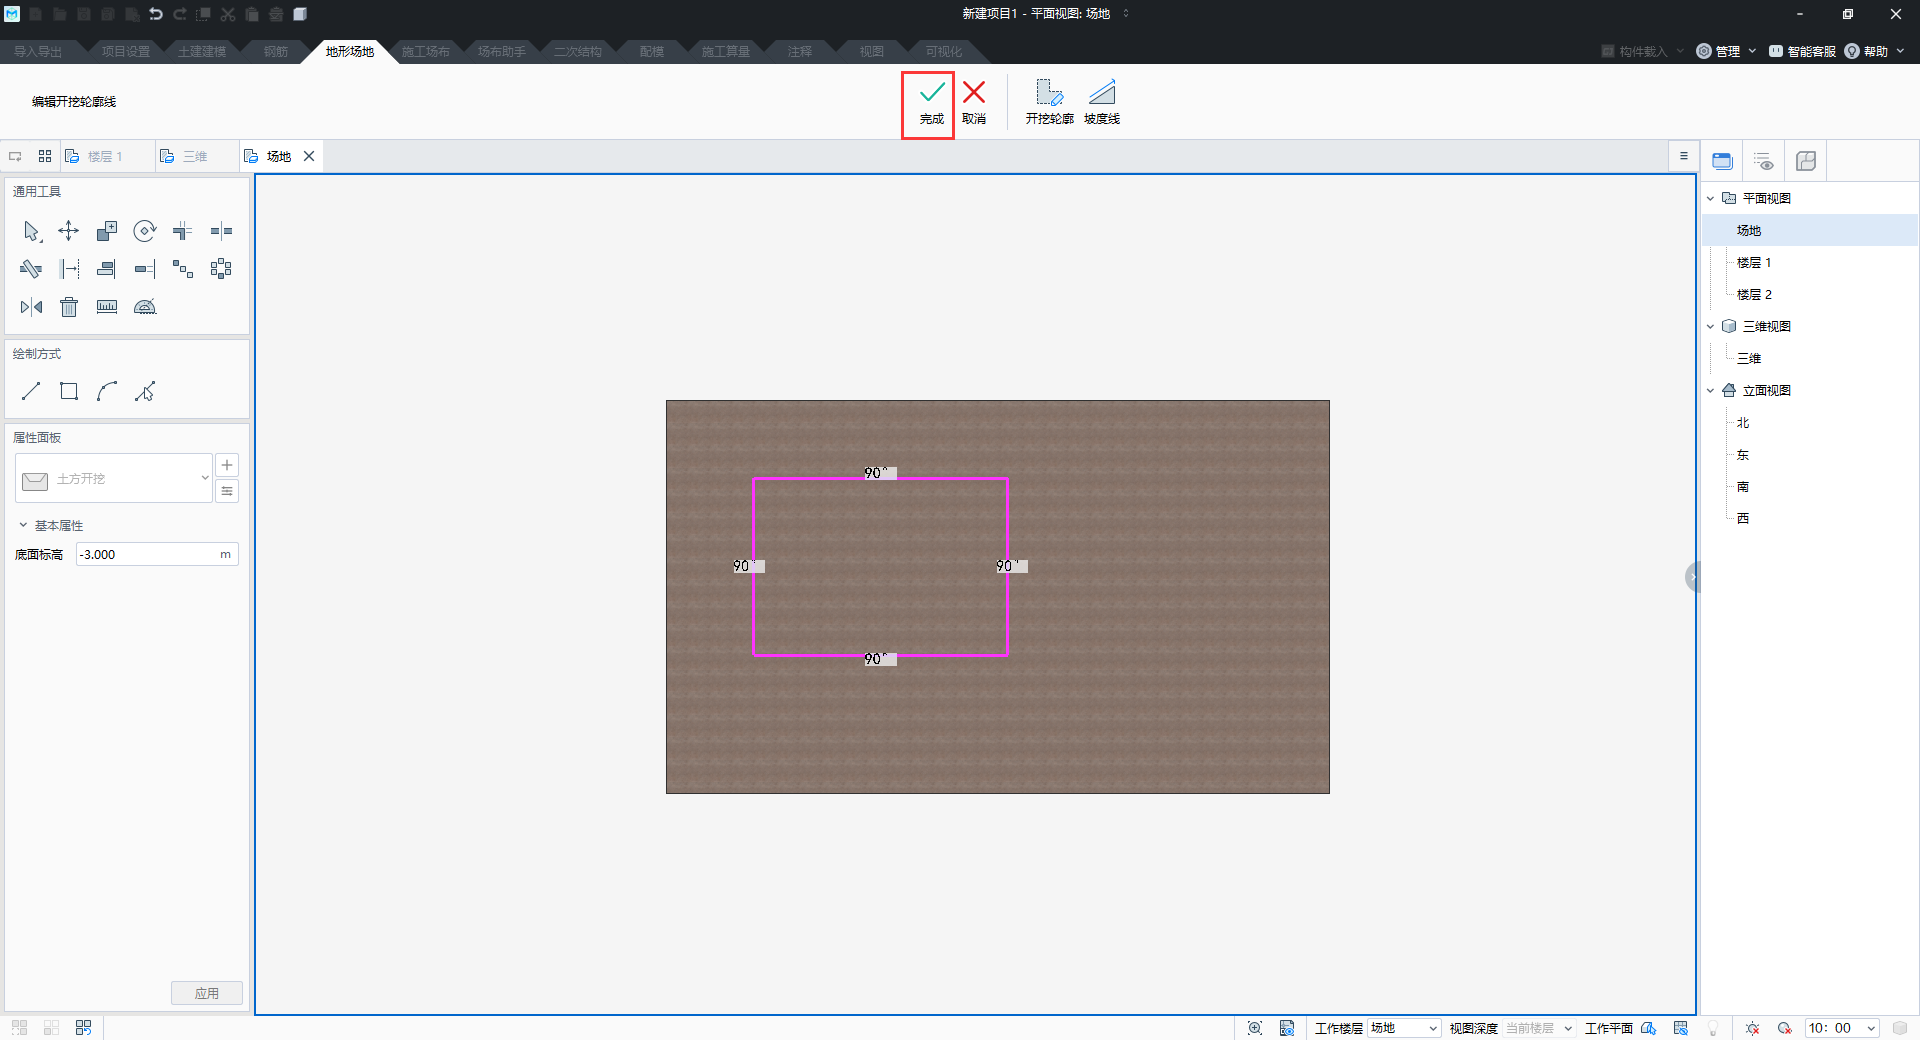Screen dimensions: 1920x1040
Task: Open the 视图深度 dropdown
Action: pos(1539,1028)
